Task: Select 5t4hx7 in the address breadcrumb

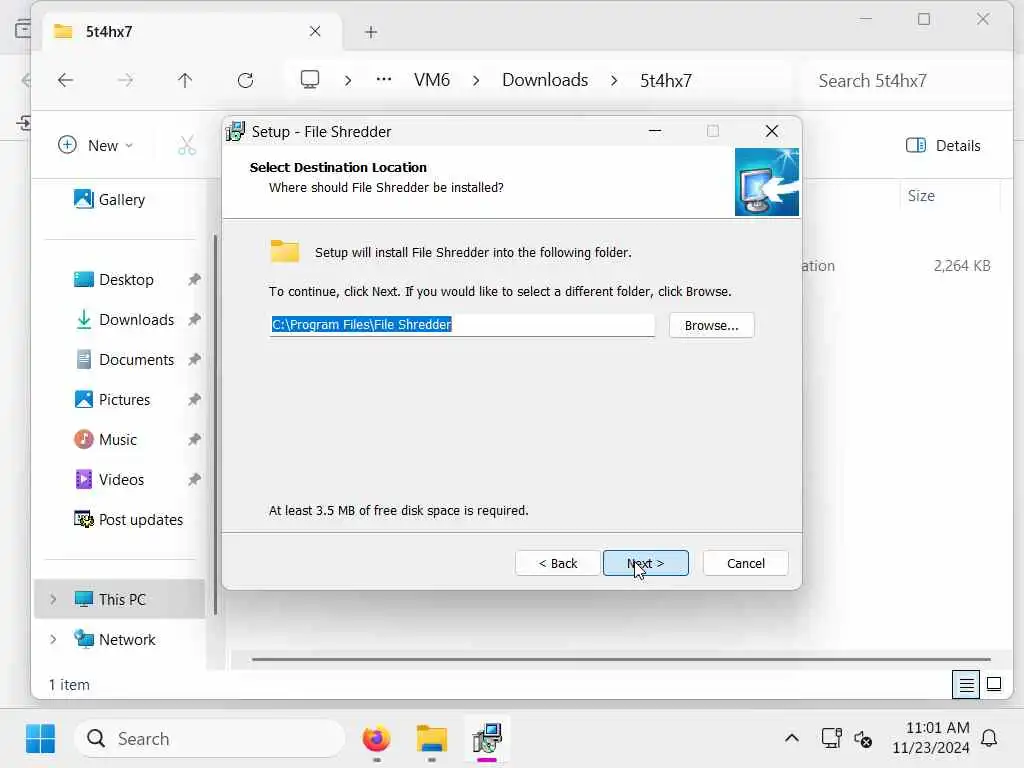Action: (x=665, y=80)
